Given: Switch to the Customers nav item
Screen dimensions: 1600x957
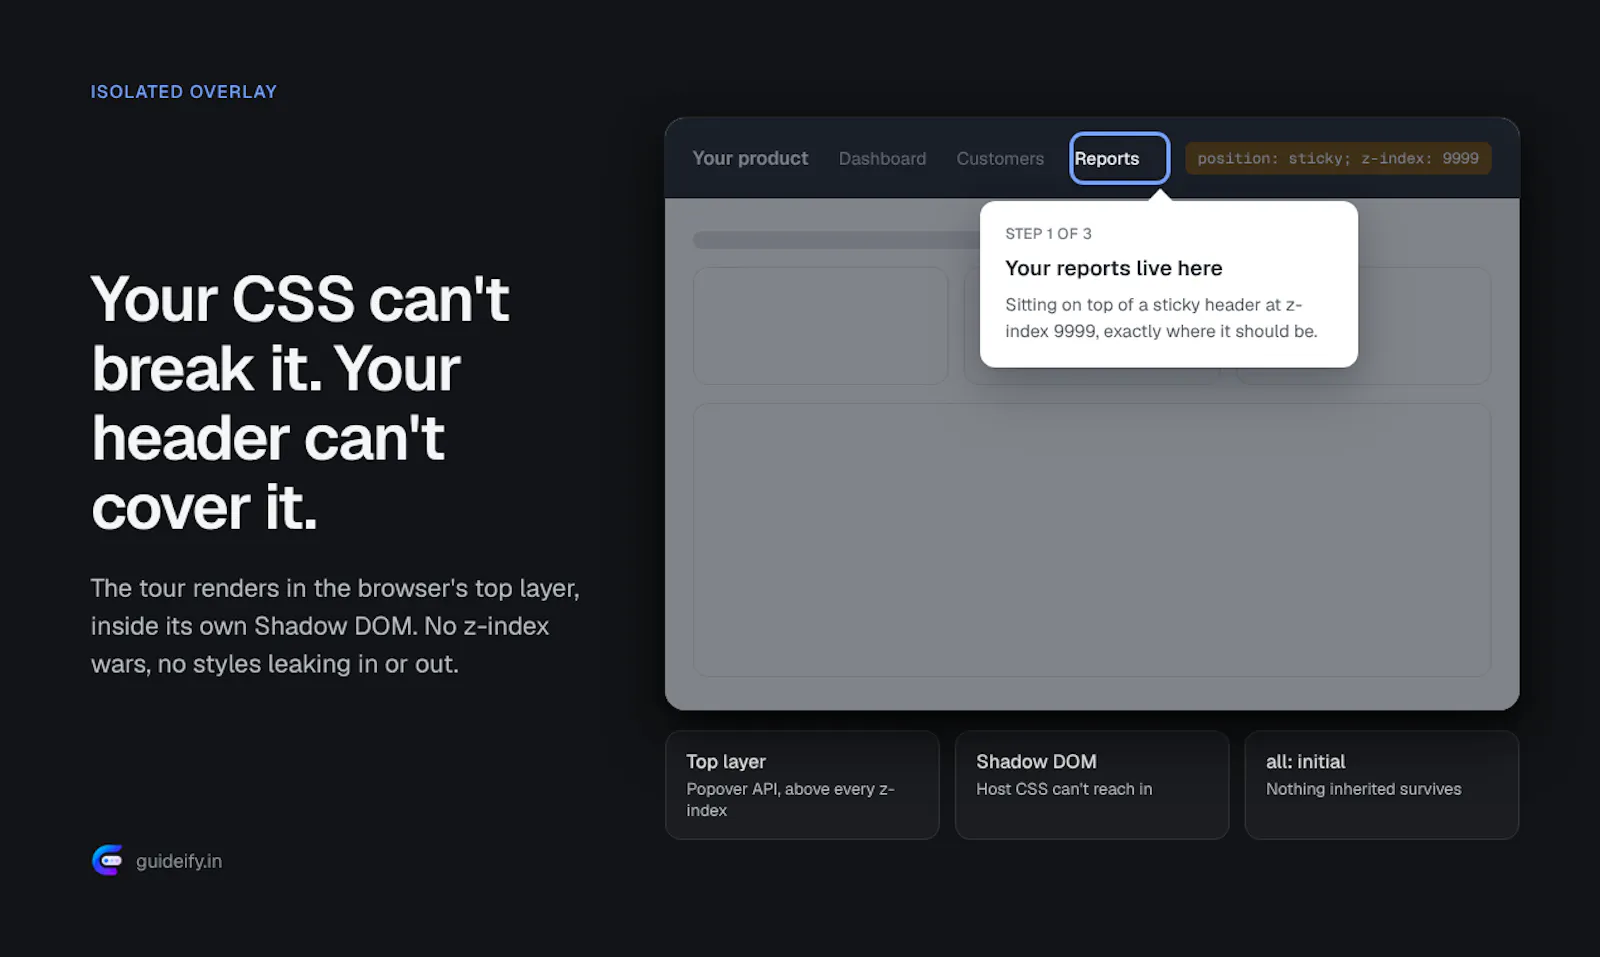Looking at the screenshot, I should tap(1000, 158).
